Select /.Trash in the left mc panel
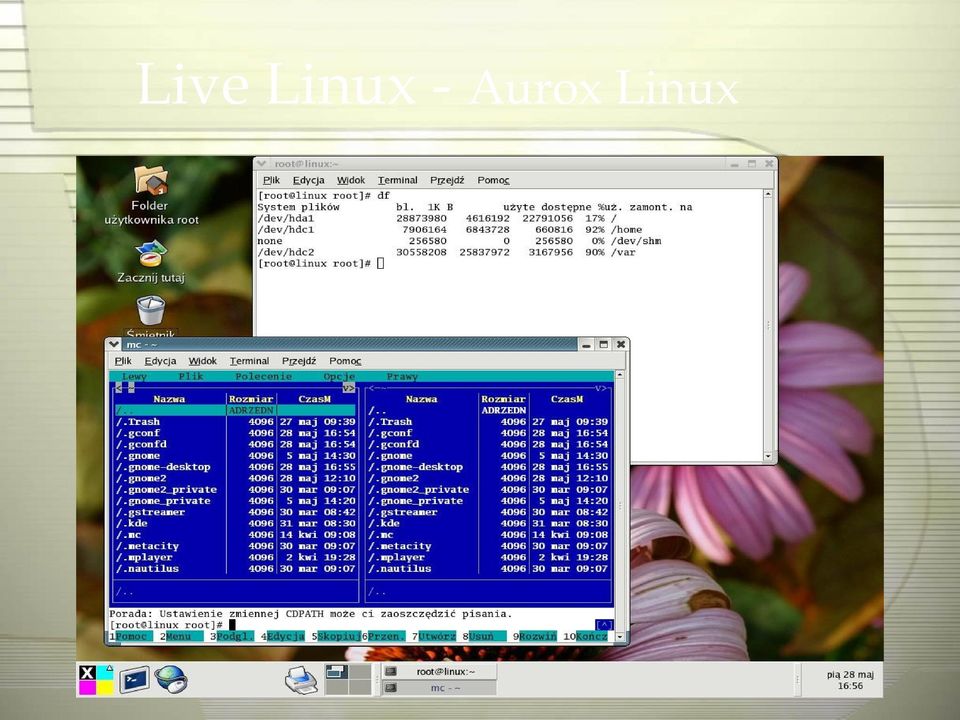 235,422
